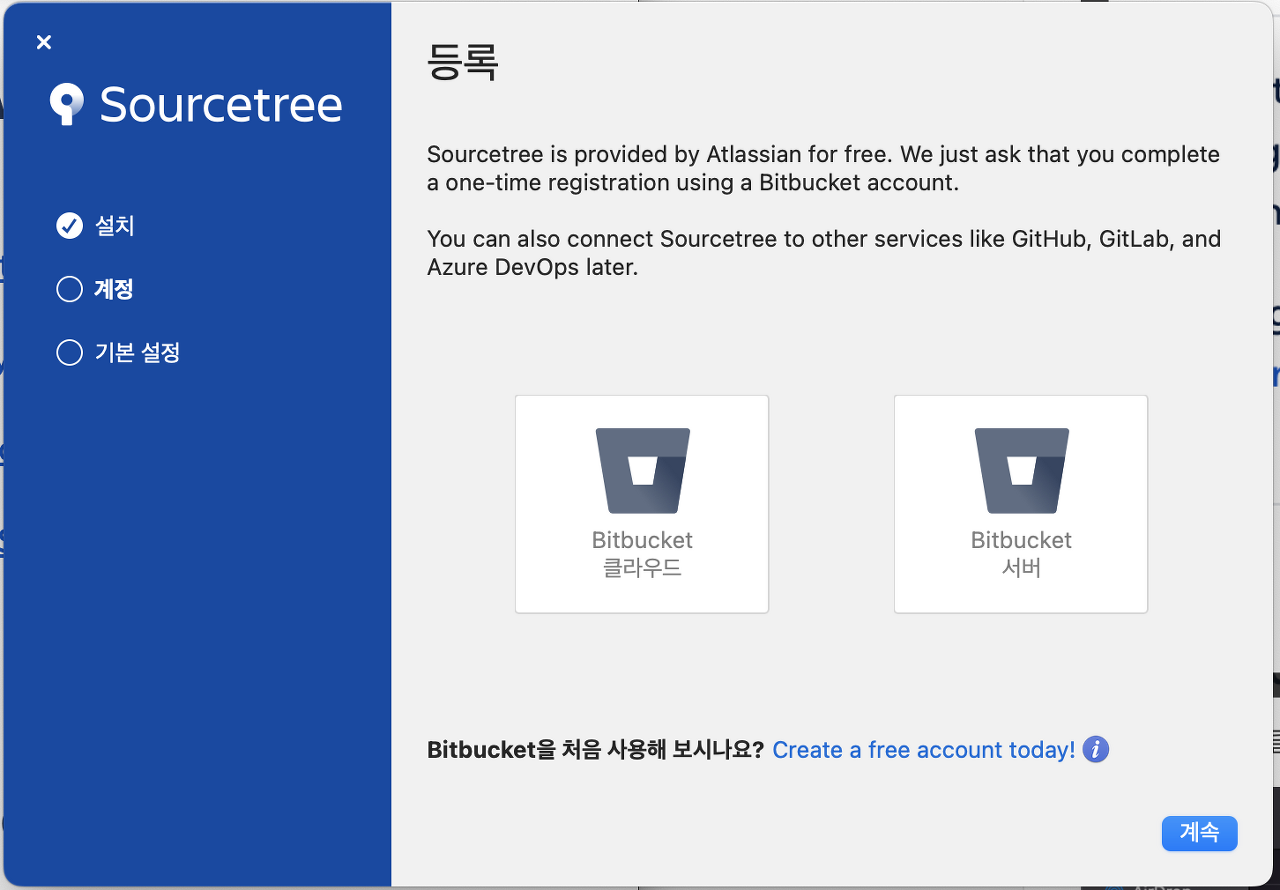
Task: Select the 설치 step checkmark
Action: pos(69,226)
